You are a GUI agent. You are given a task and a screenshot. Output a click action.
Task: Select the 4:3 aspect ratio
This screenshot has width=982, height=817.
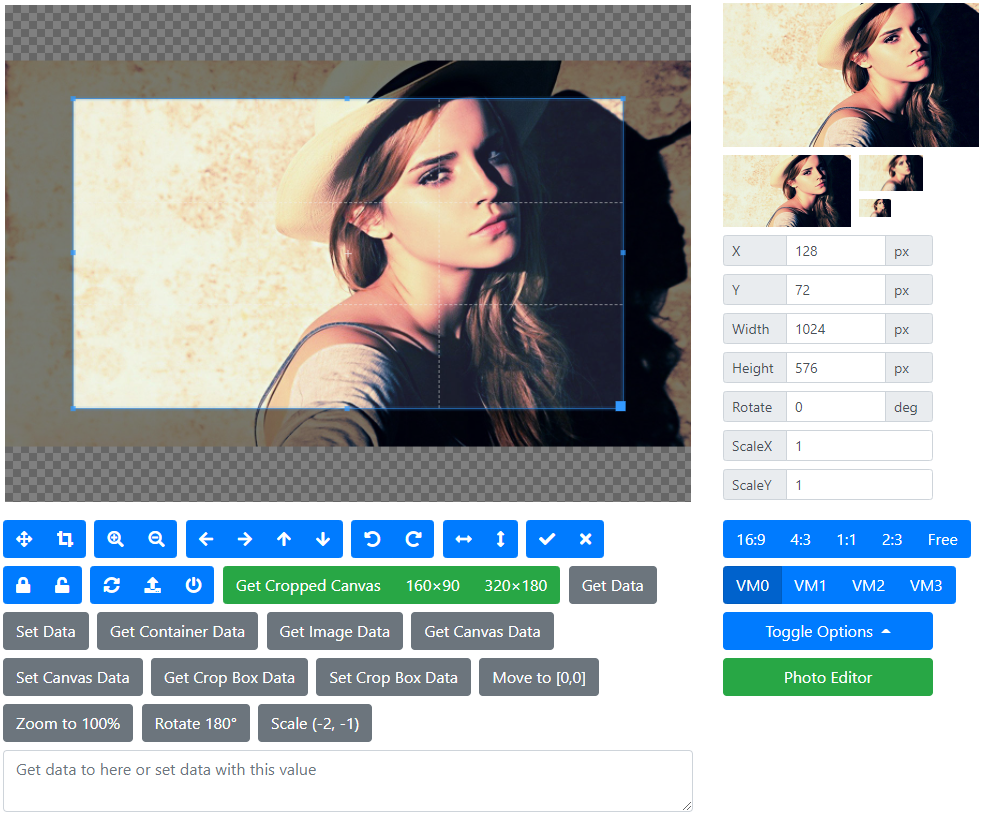tap(800, 539)
